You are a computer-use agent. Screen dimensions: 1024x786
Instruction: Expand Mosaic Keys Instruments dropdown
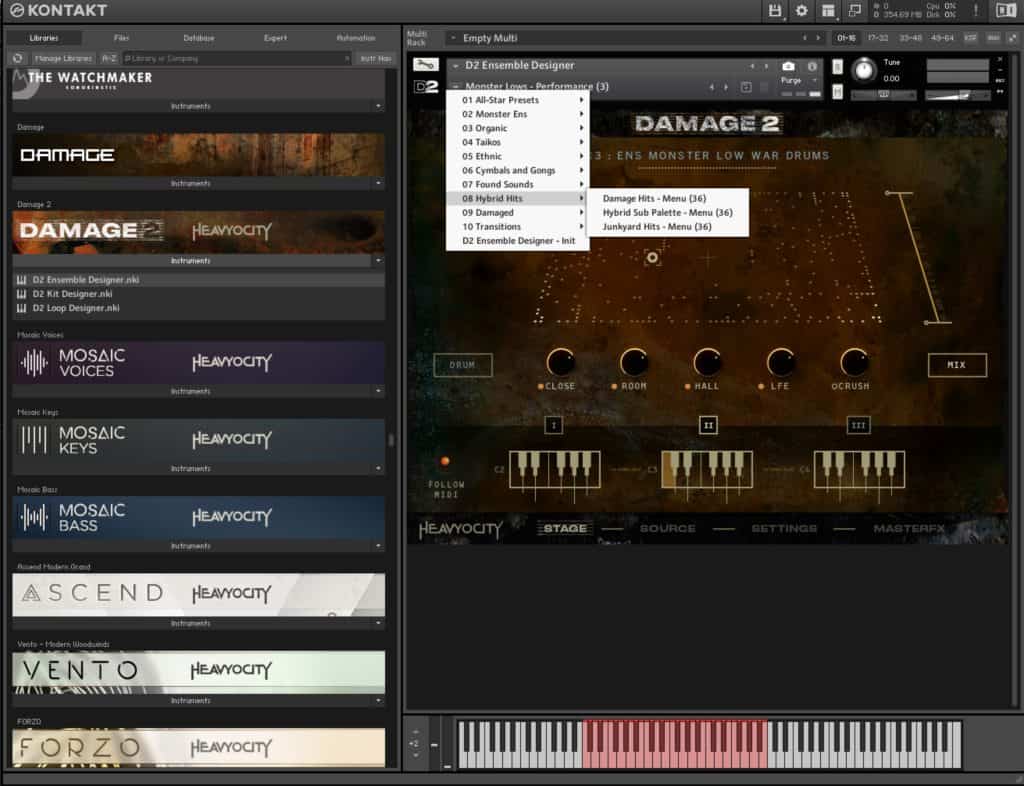pyautogui.click(x=378, y=468)
